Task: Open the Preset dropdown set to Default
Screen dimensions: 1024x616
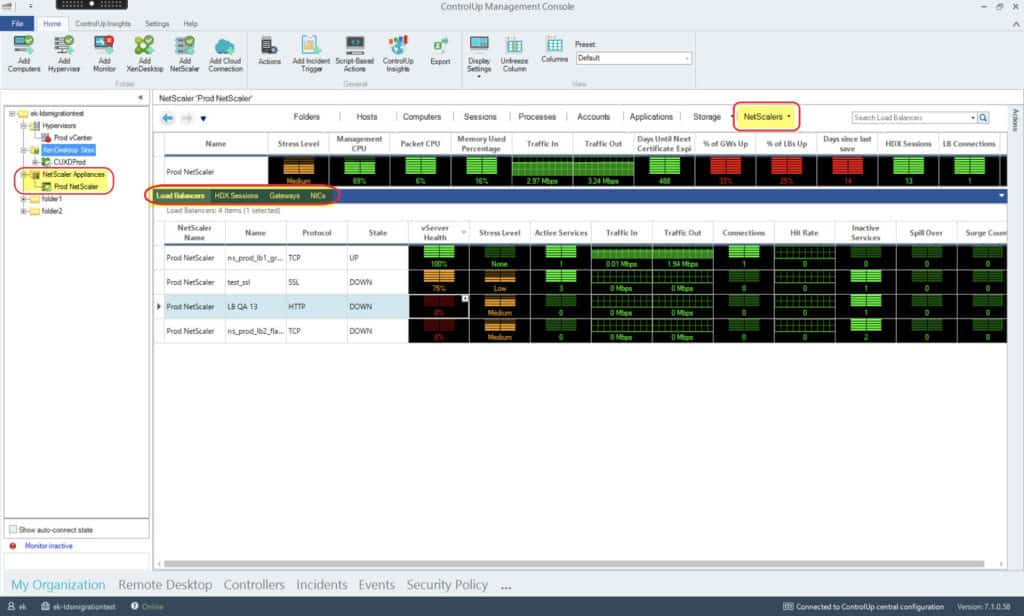Action: click(x=634, y=58)
